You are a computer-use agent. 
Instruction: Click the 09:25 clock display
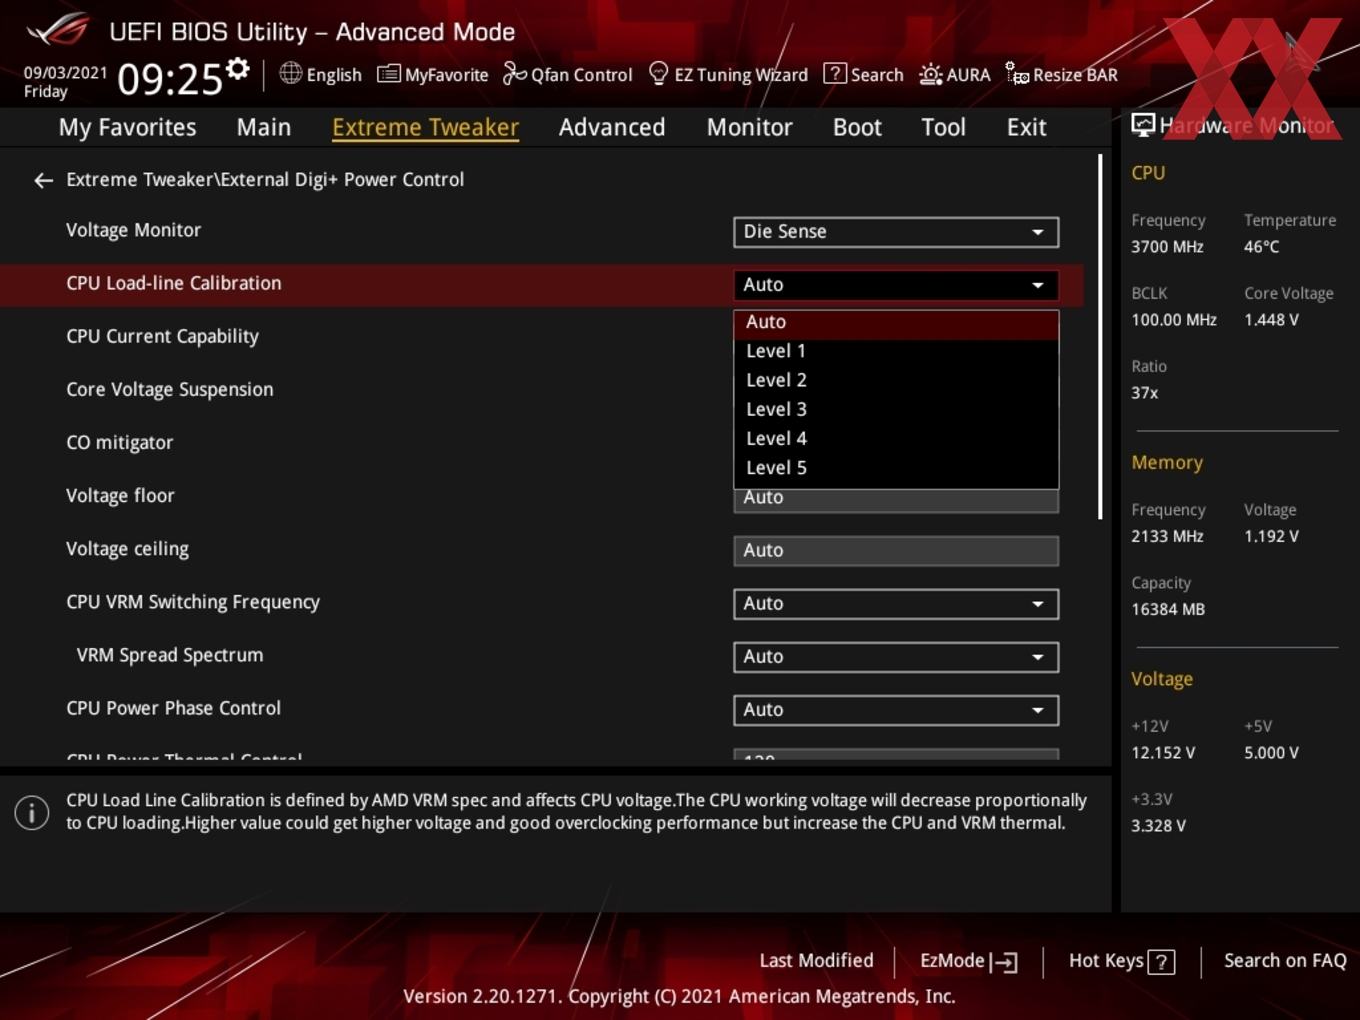169,79
